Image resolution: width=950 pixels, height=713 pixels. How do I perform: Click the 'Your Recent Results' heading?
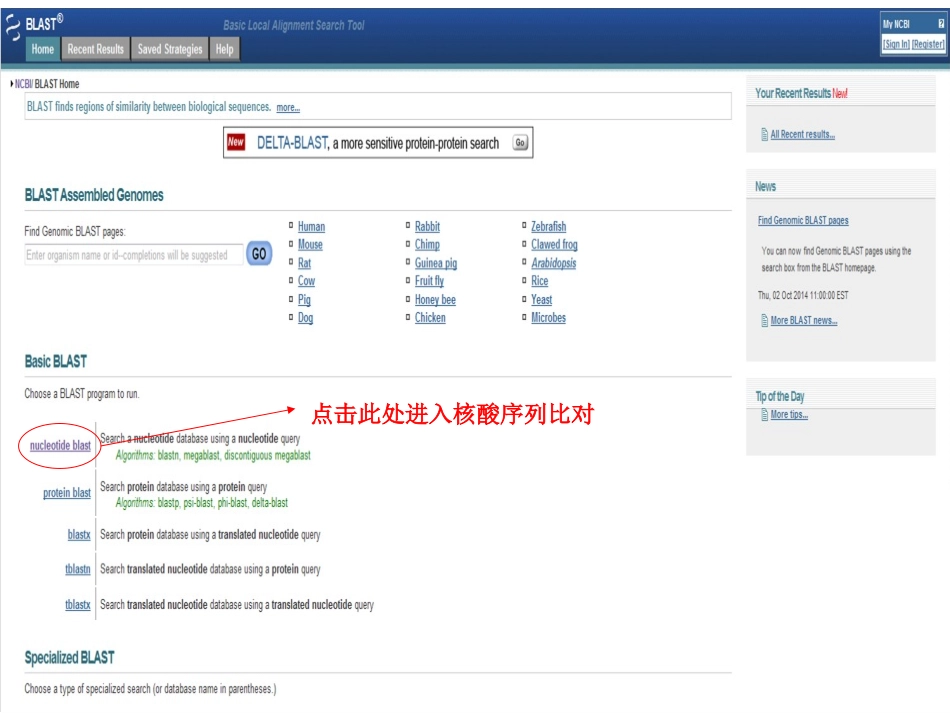click(793, 93)
